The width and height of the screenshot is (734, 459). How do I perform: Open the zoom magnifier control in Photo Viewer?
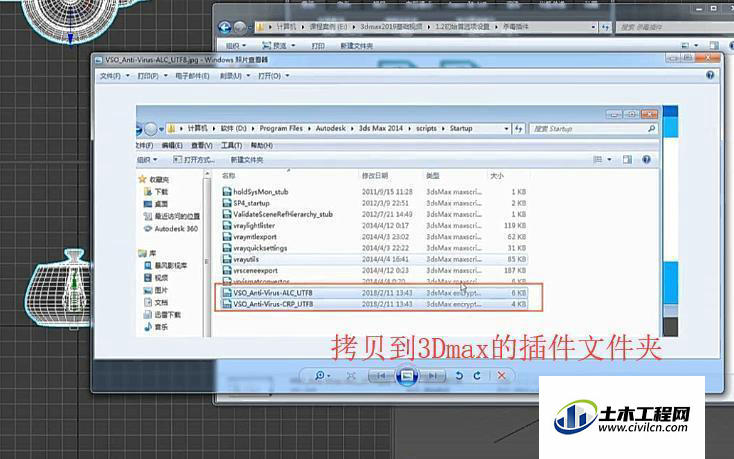pyautogui.click(x=322, y=376)
